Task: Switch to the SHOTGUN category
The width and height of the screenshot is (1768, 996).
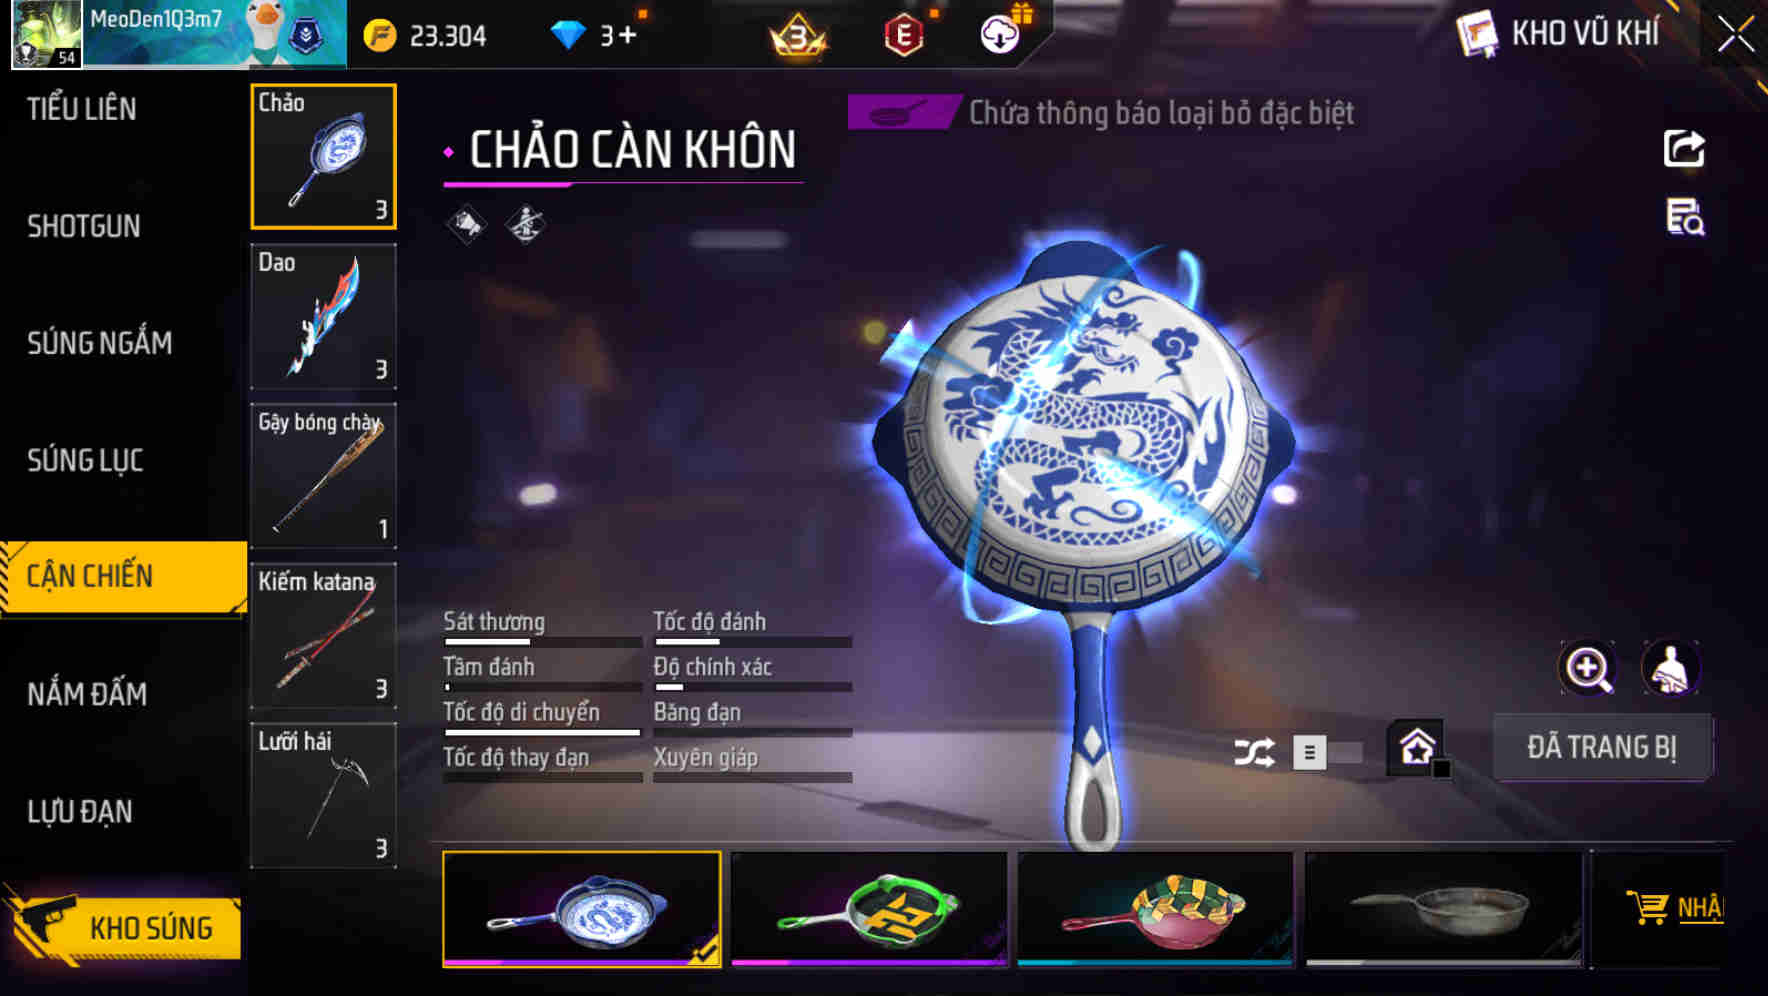Action: [x=84, y=226]
